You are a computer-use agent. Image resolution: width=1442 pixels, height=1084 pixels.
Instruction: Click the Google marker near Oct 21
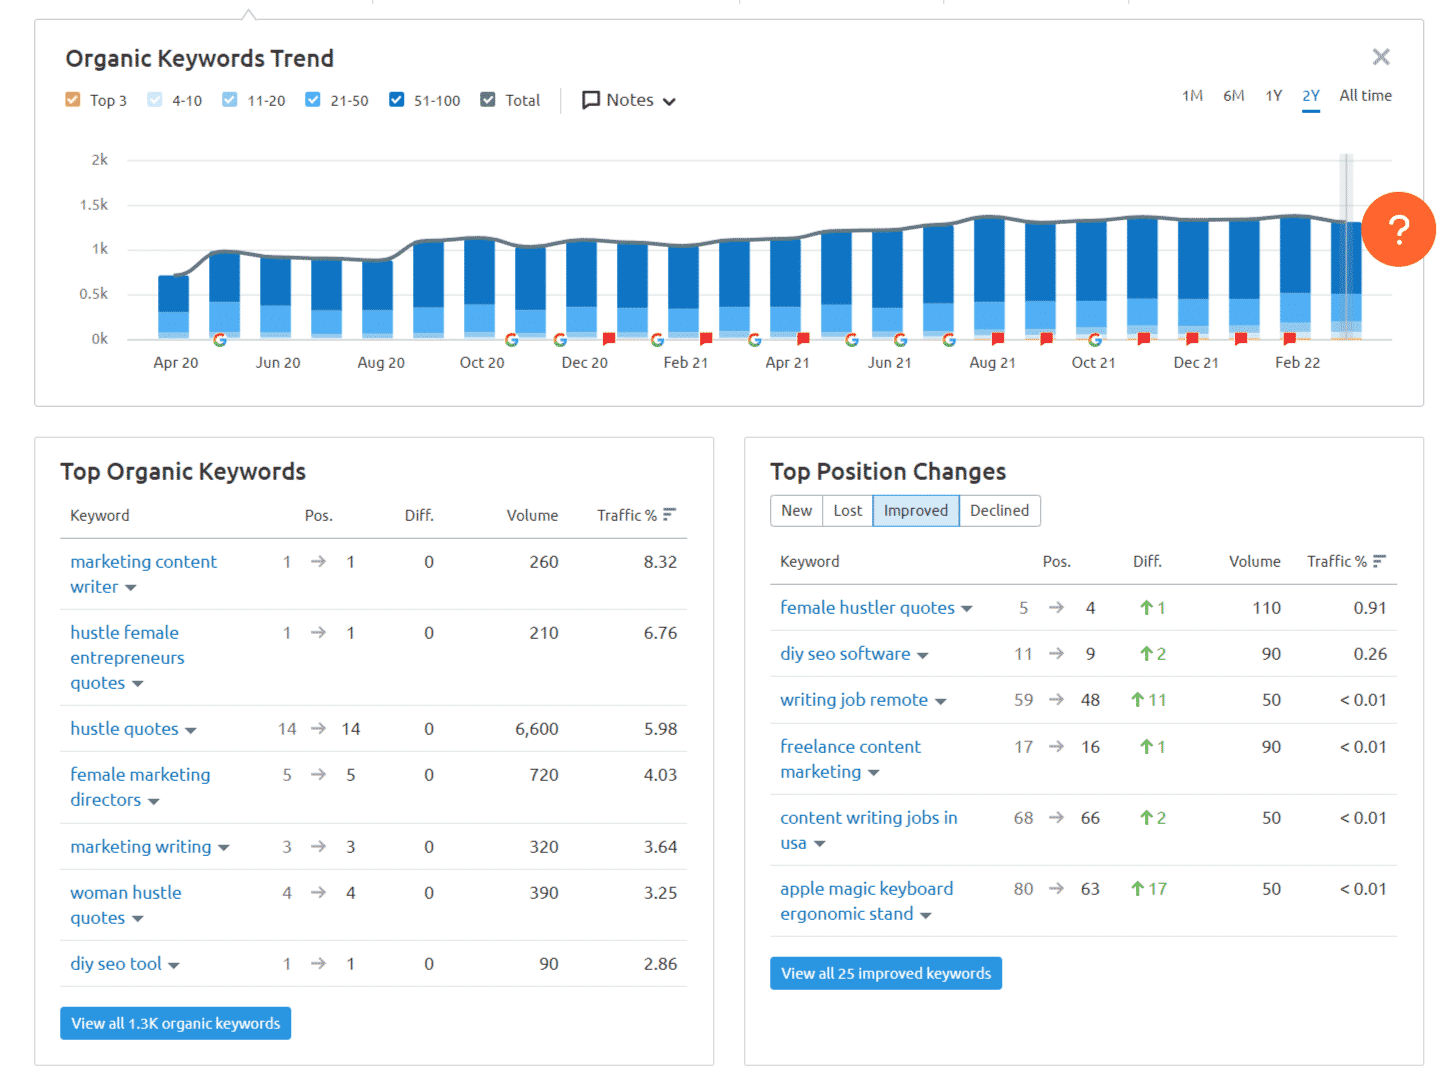click(1095, 340)
